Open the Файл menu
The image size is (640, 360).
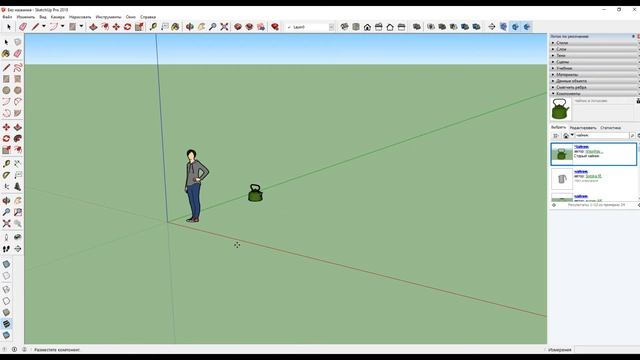click(7, 17)
